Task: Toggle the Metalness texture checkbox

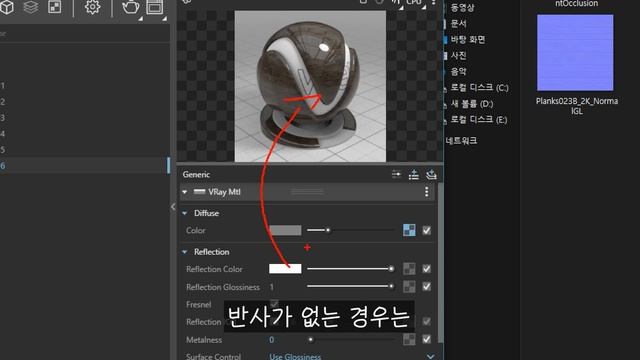Action: (427, 339)
